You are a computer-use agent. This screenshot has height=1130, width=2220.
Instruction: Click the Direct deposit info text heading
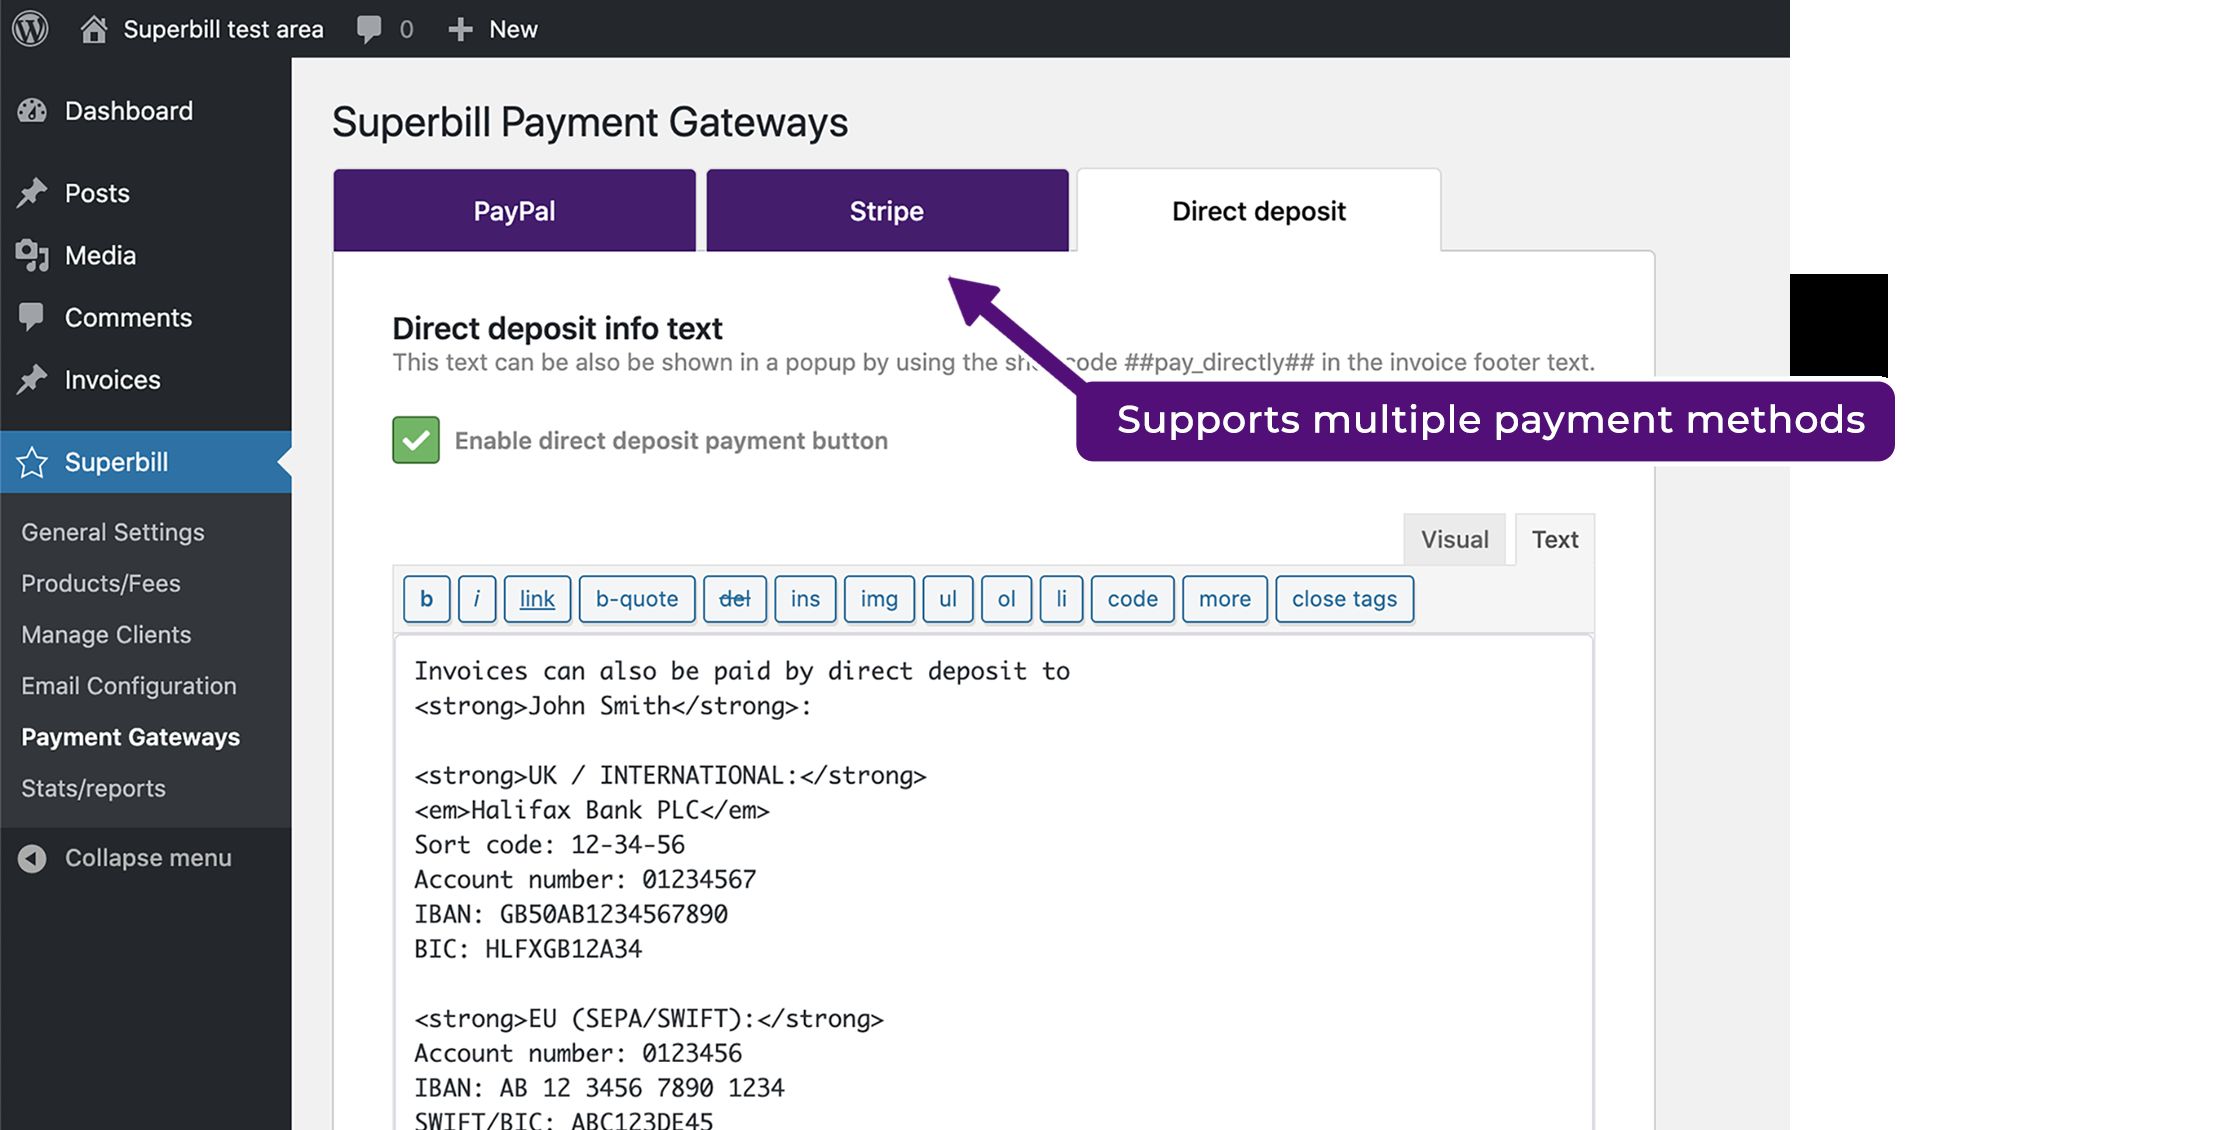(x=557, y=328)
